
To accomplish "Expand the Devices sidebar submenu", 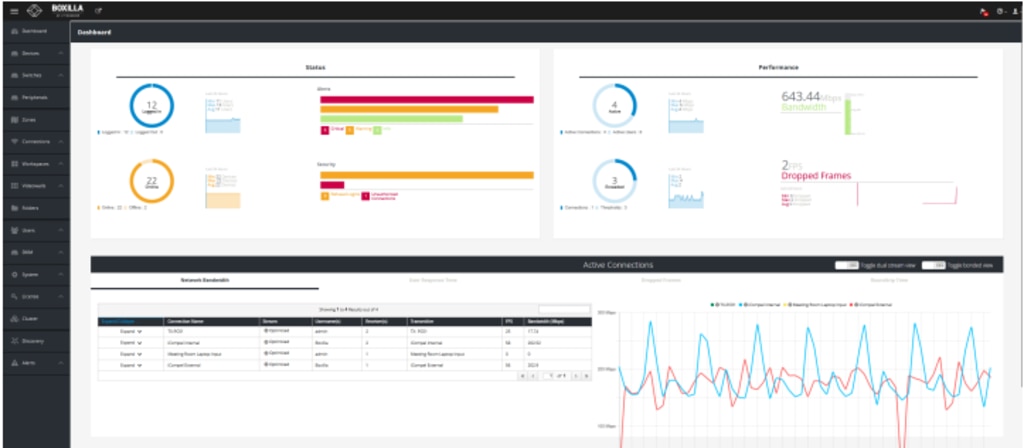I will (x=61, y=53).
